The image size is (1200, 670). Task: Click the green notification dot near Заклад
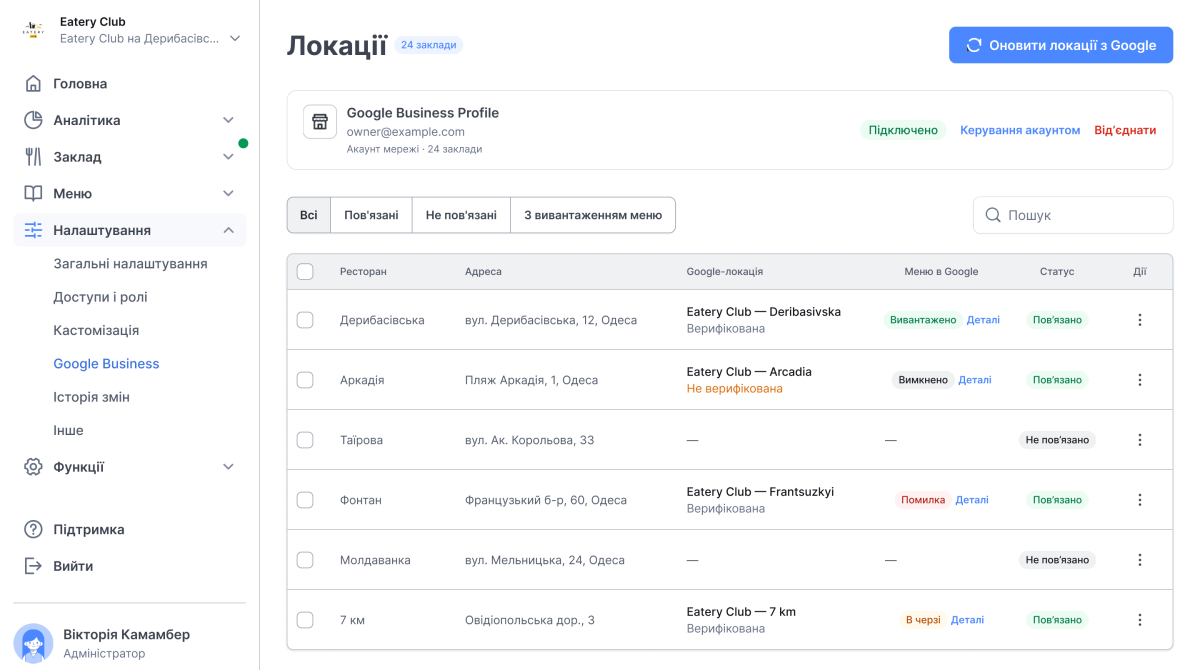[243, 143]
